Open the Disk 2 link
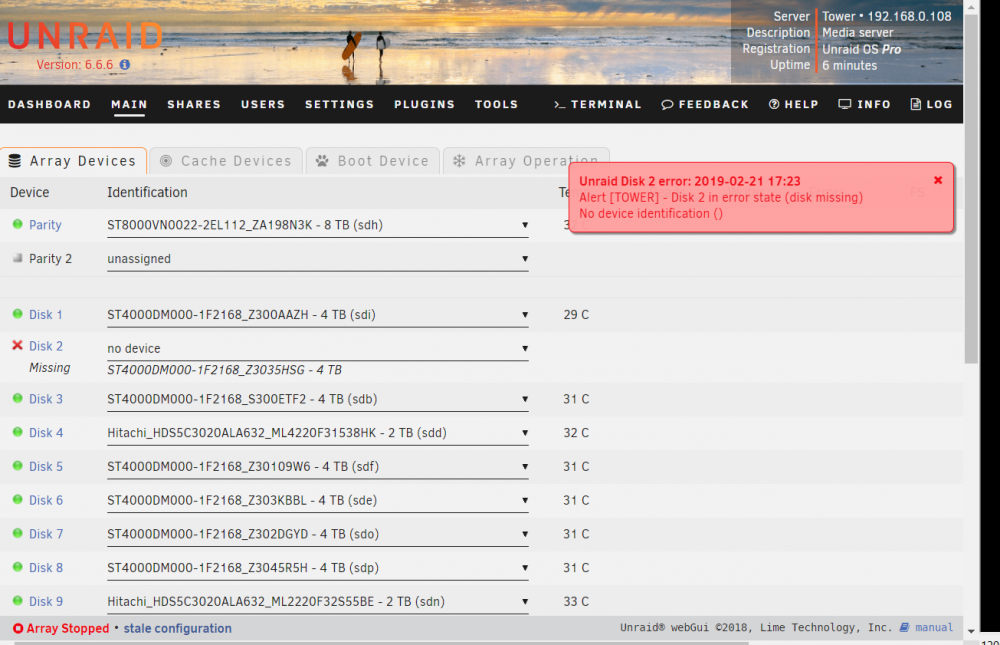 pos(46,346)
